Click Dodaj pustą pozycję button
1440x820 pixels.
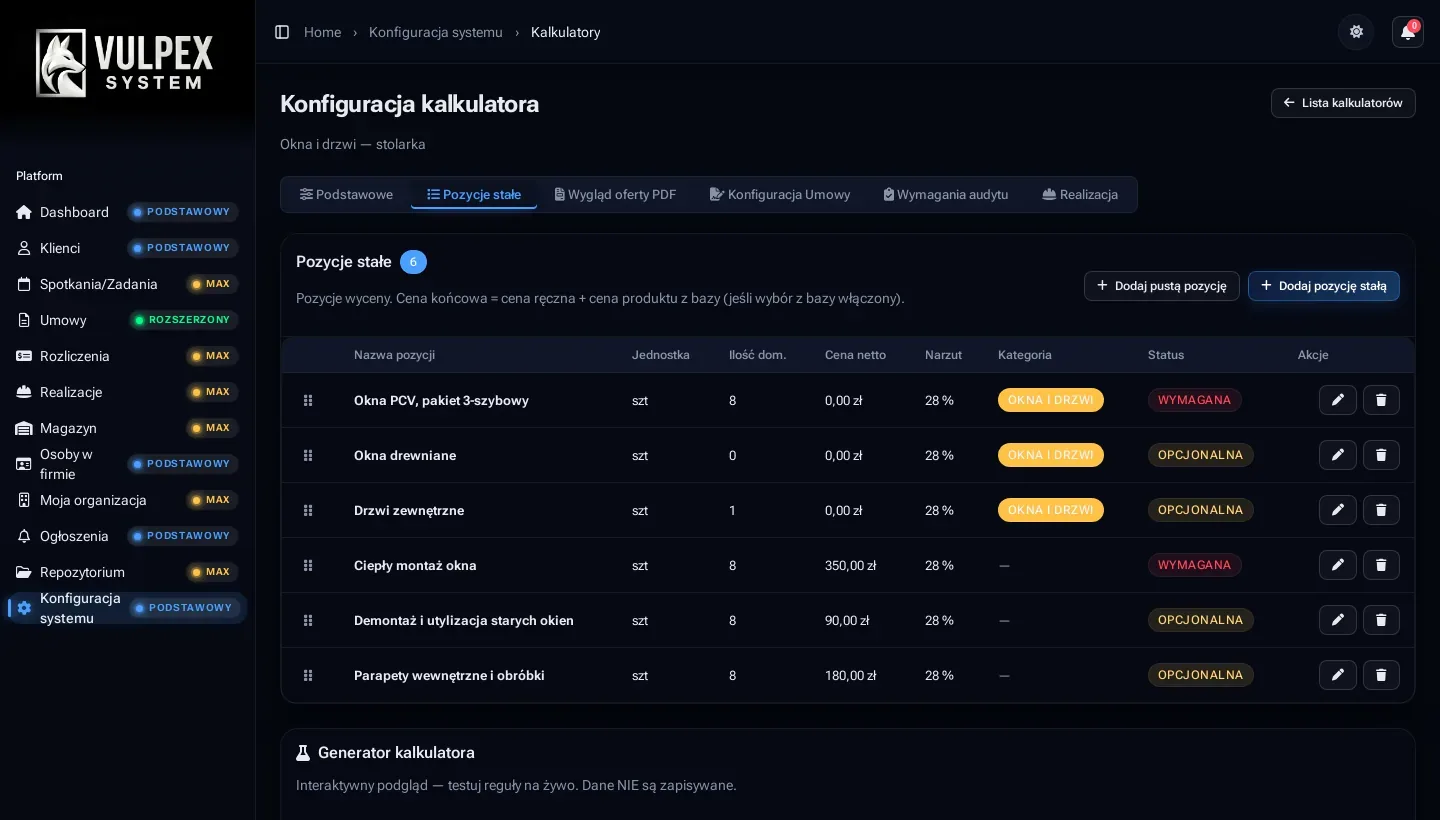pos(1162,286)
